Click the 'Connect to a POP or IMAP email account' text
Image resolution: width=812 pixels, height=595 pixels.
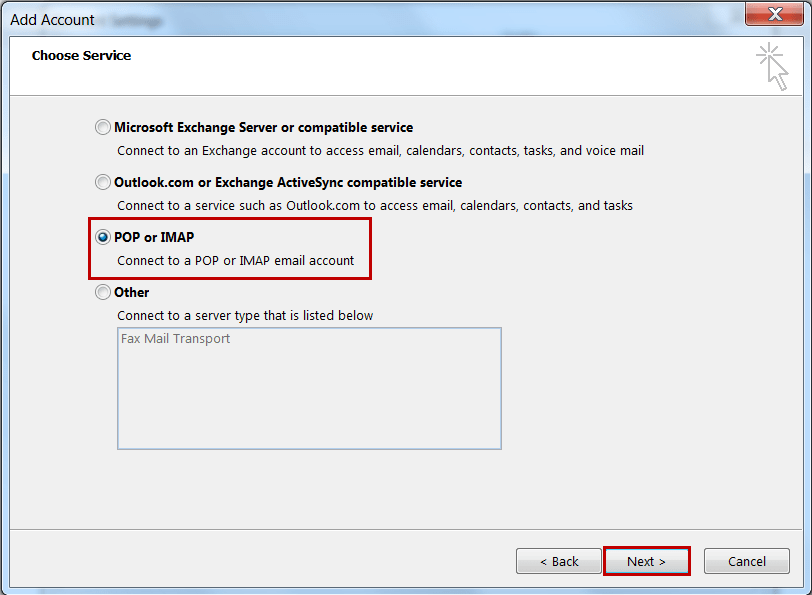[x=236, y=260]
